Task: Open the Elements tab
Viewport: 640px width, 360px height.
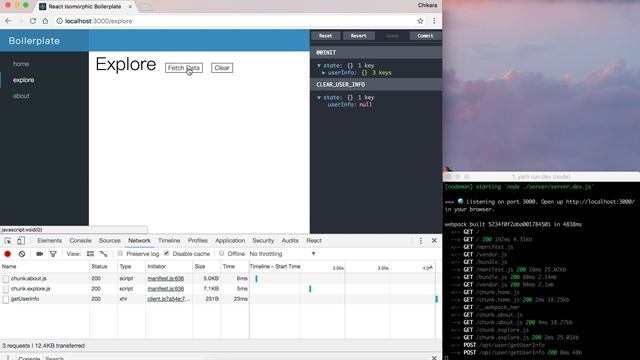Action: pyautogui.click(x=49, y=241)
